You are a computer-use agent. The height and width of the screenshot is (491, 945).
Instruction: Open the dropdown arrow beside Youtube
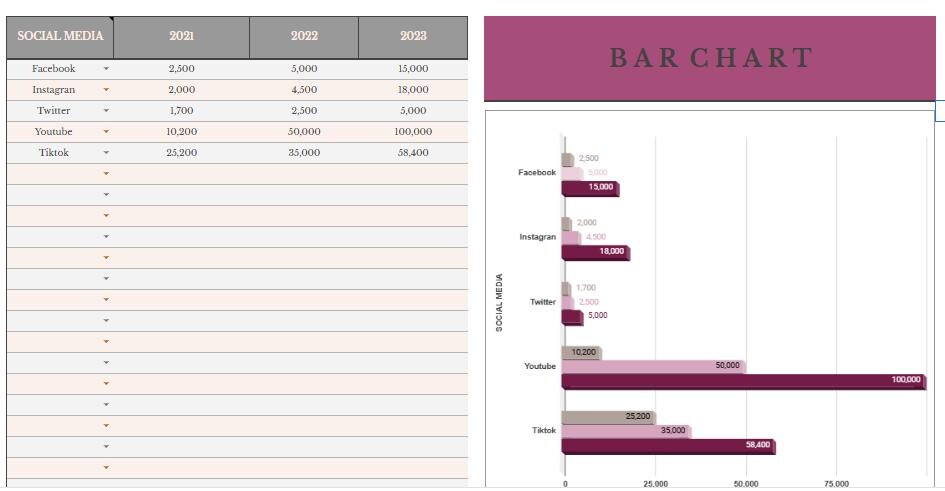coord(106,132)
